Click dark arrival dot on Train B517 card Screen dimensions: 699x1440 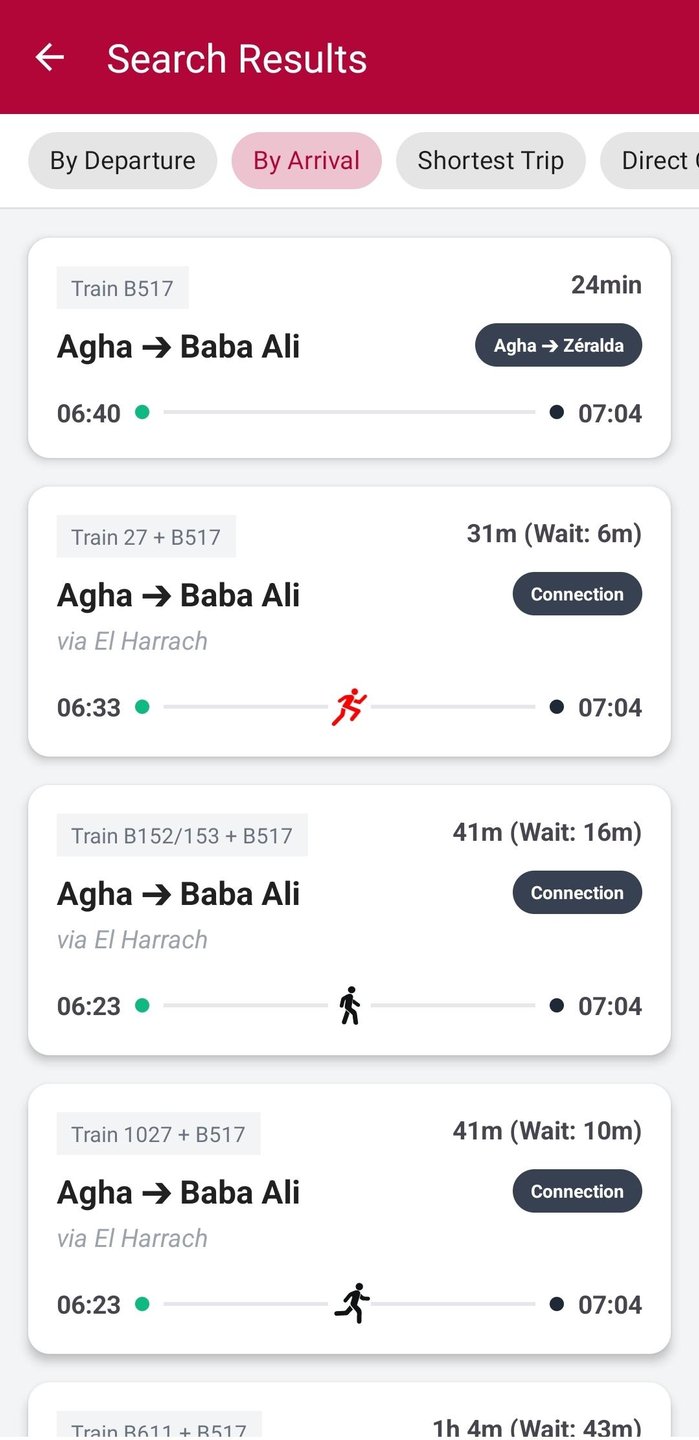[557, 412]
